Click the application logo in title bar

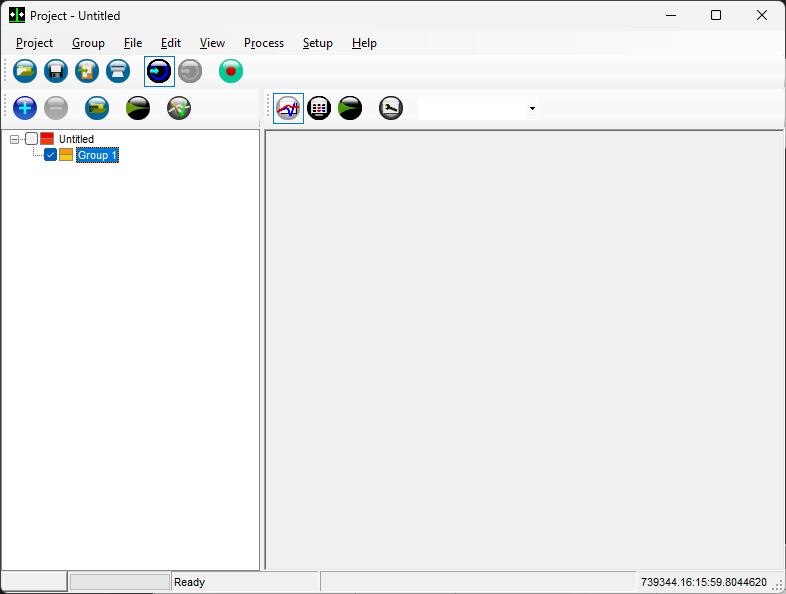(x=17, y=16)
